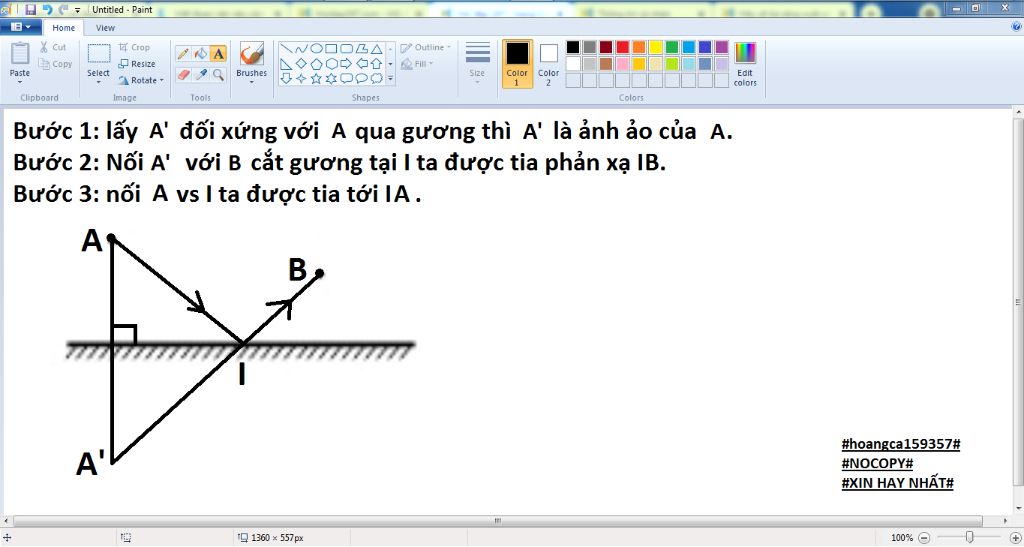Pick the brown color swatch
This screenshot has width=1024, height=547.
(x=606, y=64)
